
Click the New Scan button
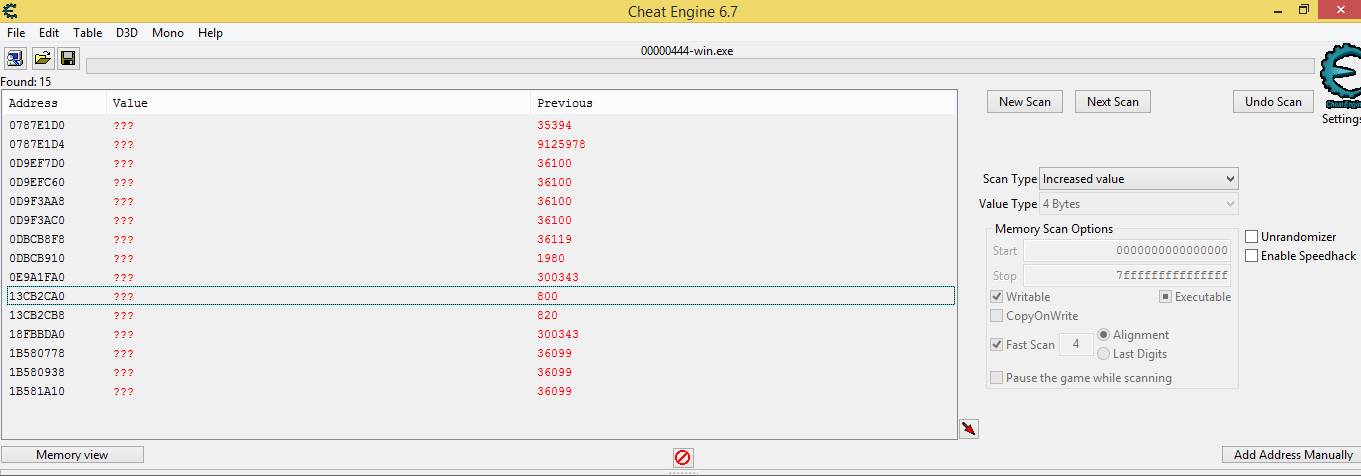click(x=1025, y=102)
